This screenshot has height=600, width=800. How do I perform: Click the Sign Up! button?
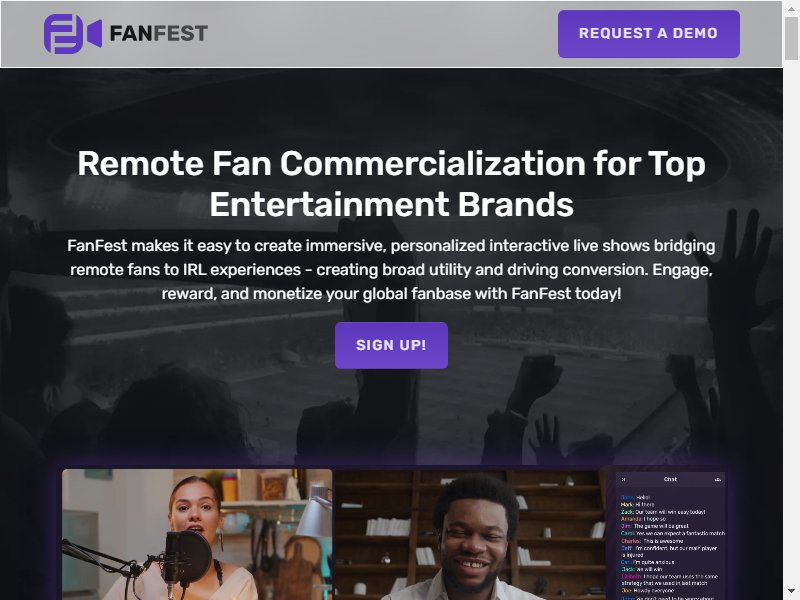pyautogui.click(x=391, y=345)
